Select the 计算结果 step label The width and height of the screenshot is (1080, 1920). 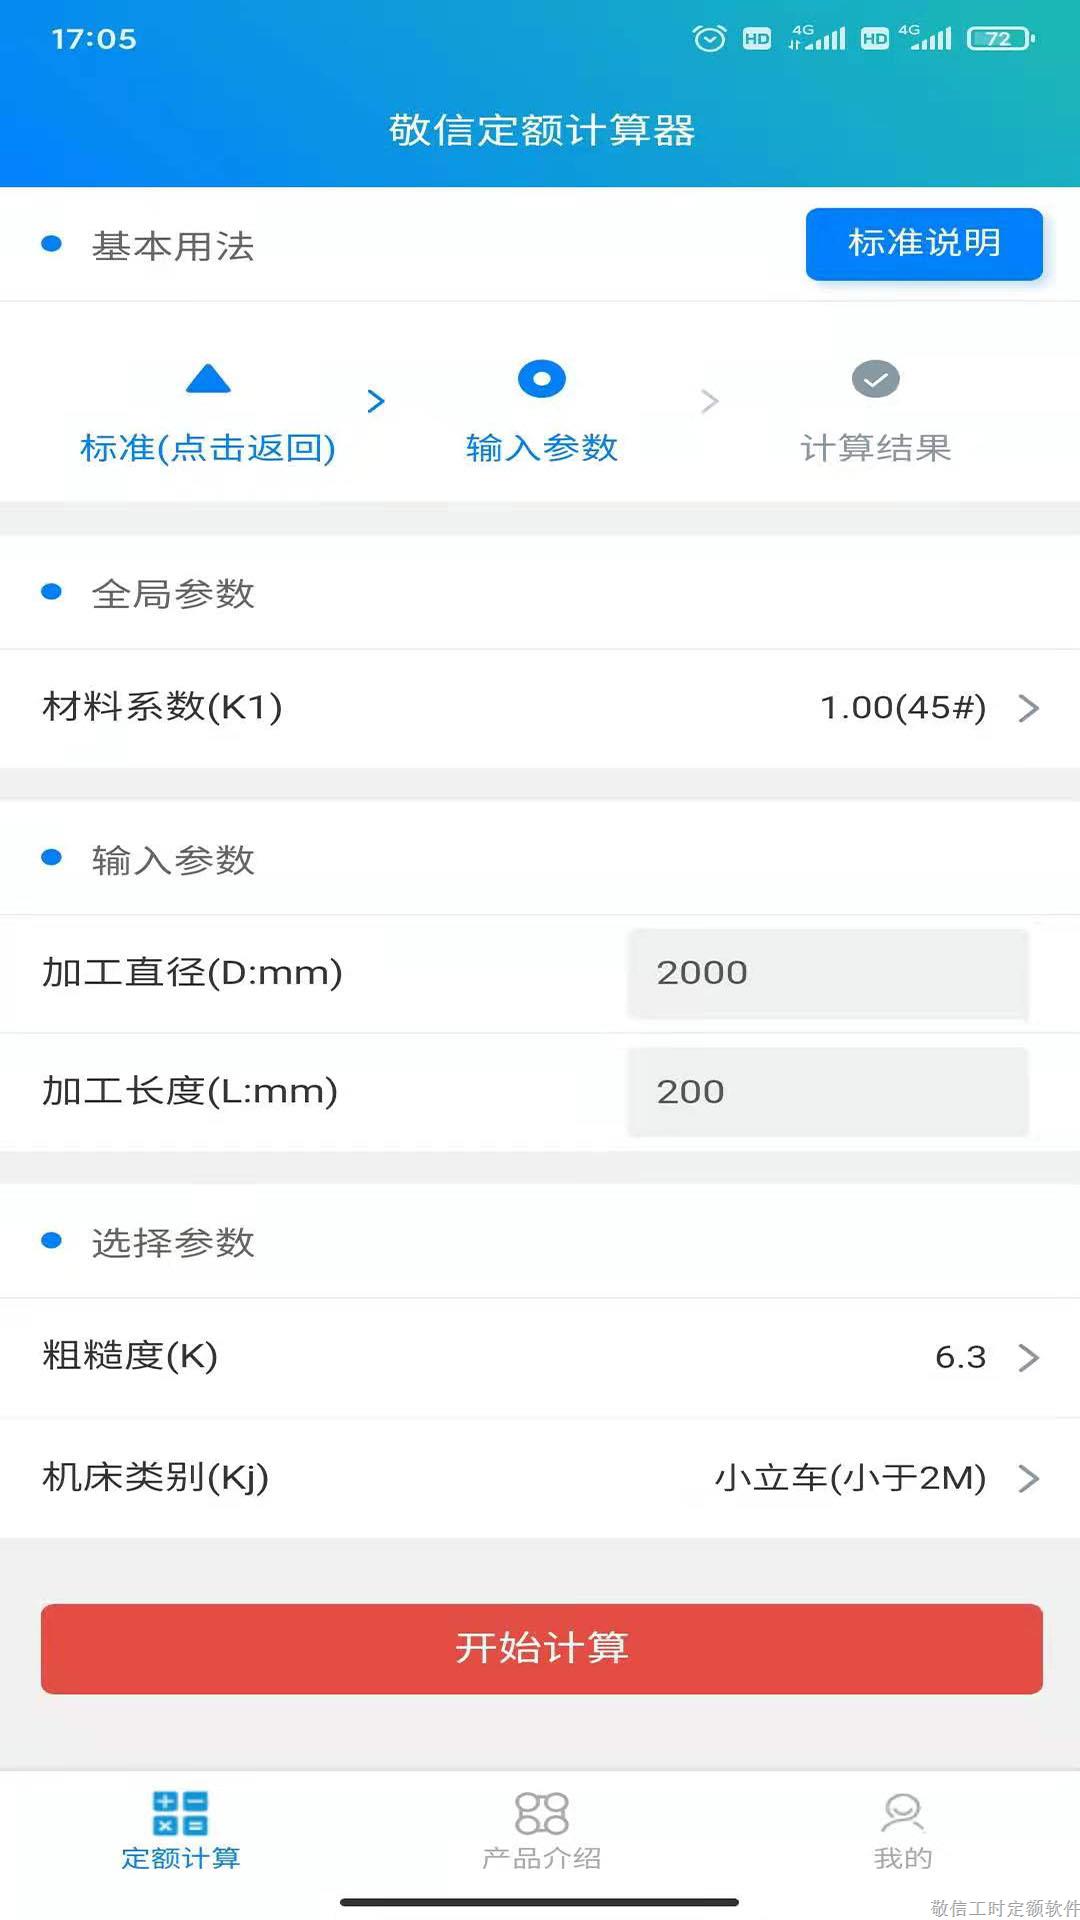point(876,447)
